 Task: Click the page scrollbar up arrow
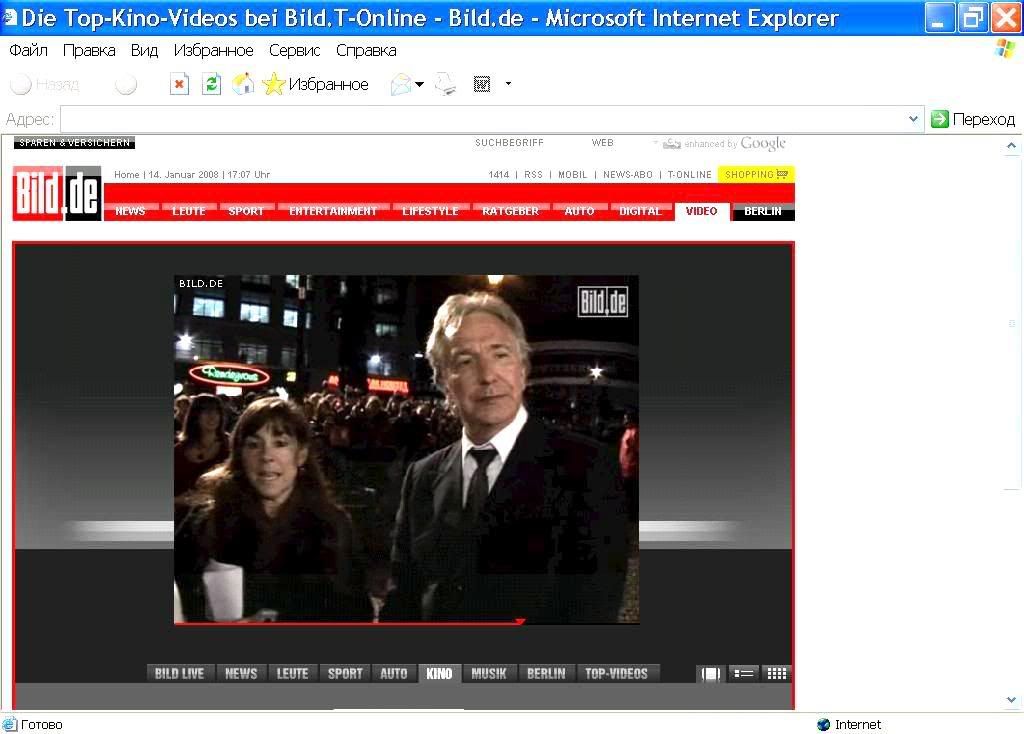pyautogui.click(x=1011, y=146)
